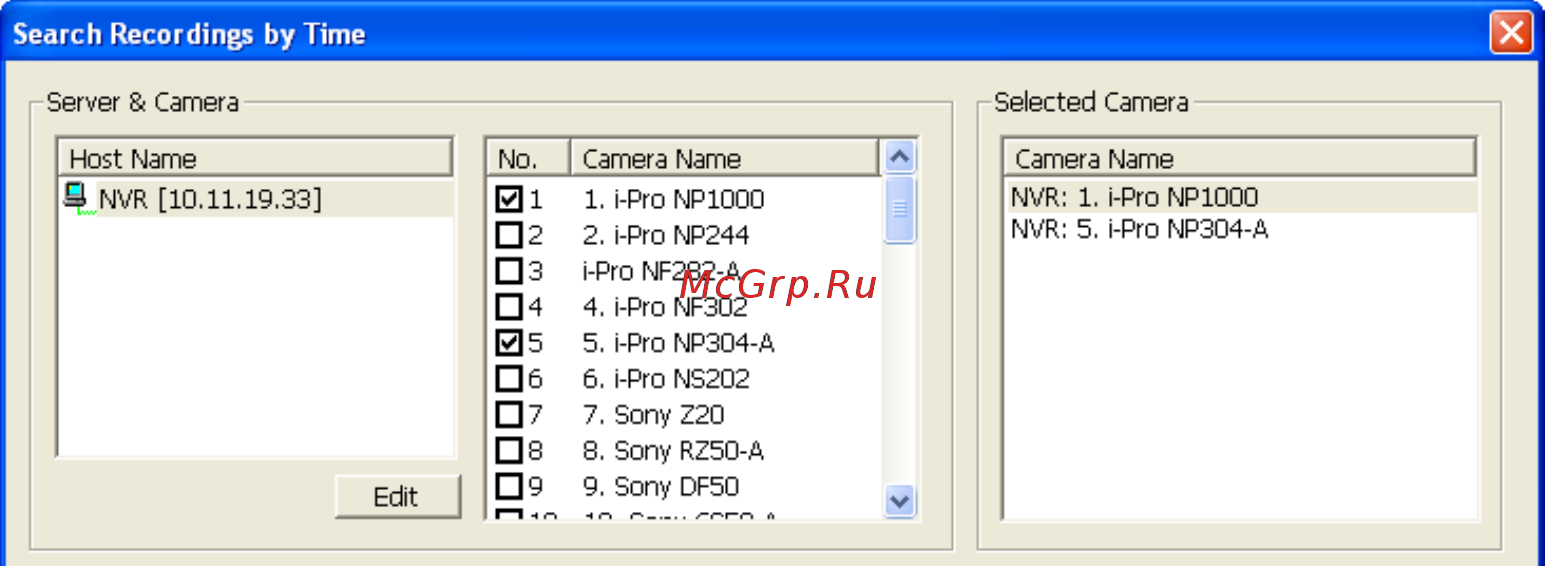
Task: Check camera 7 Sony Z20 checkbox
Action: [509, 415]
